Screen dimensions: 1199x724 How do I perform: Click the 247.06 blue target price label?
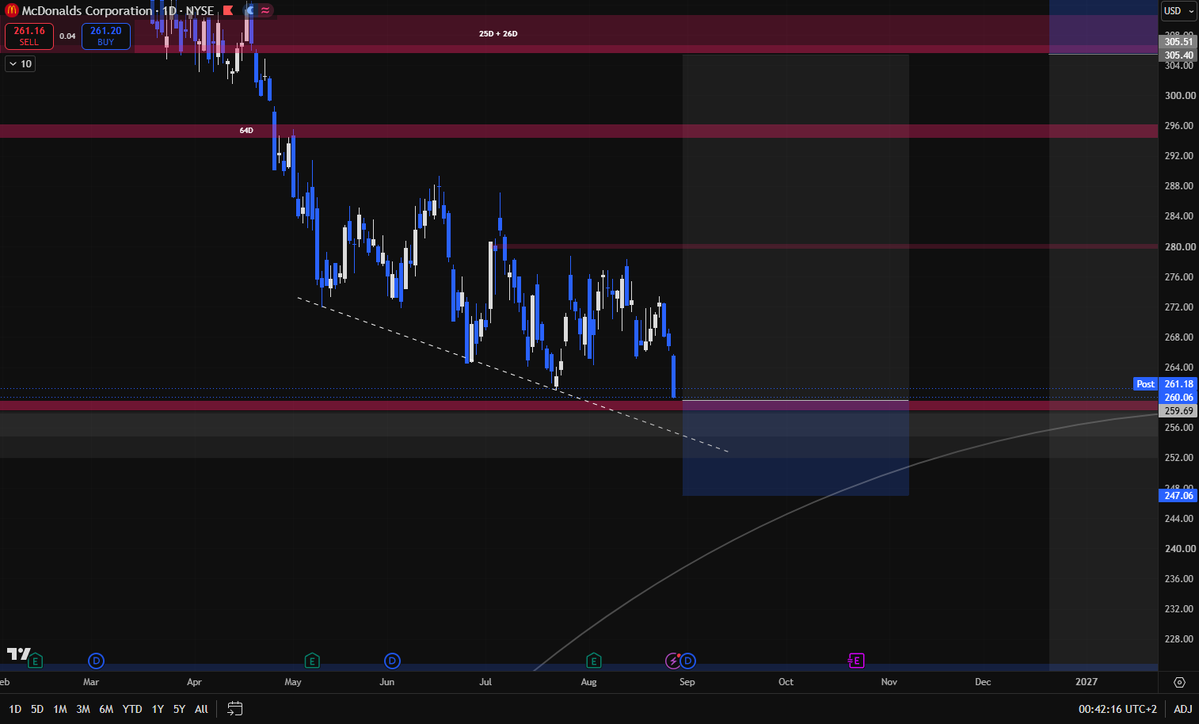click(1178, 495)
